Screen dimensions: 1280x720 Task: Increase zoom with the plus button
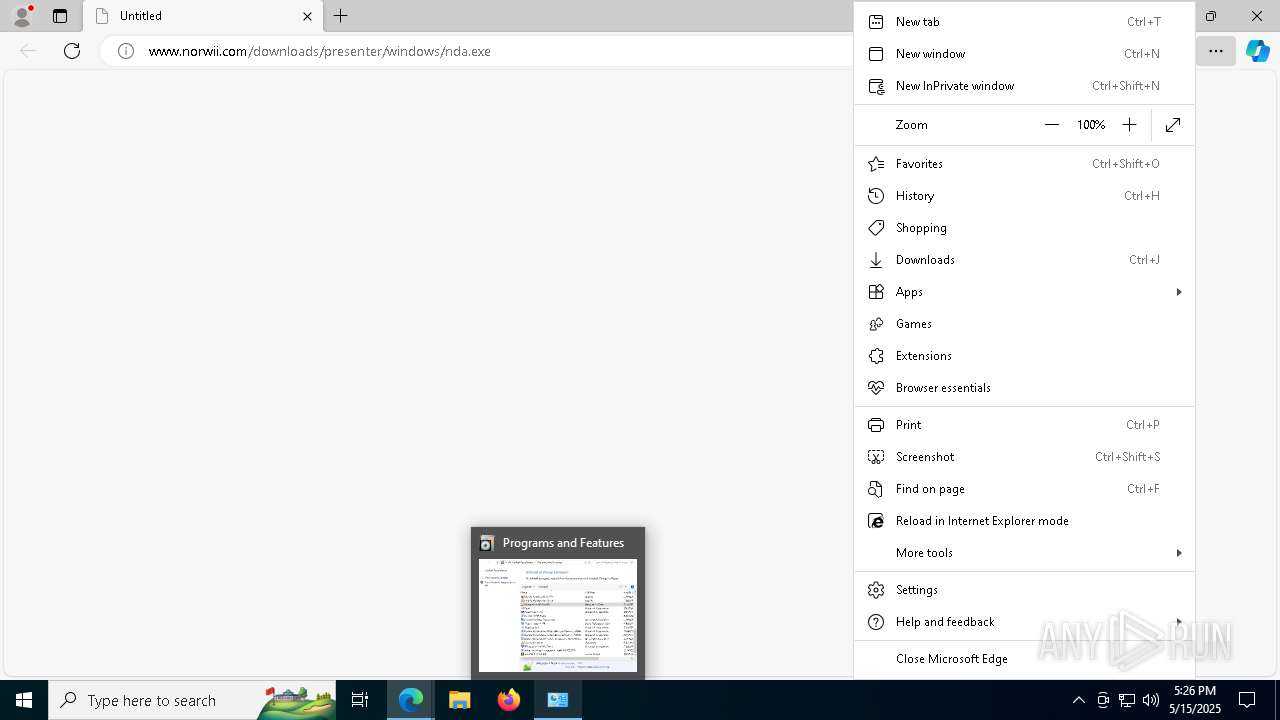coord(1129,125)
